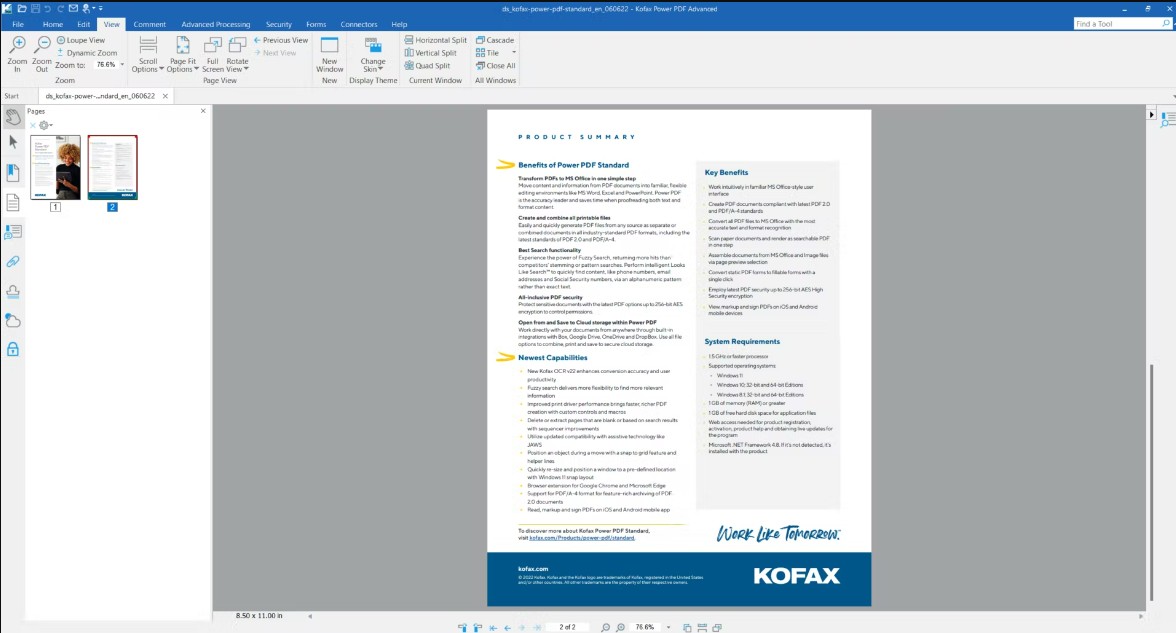Open the Connectors menu

[x=358, y=24]
